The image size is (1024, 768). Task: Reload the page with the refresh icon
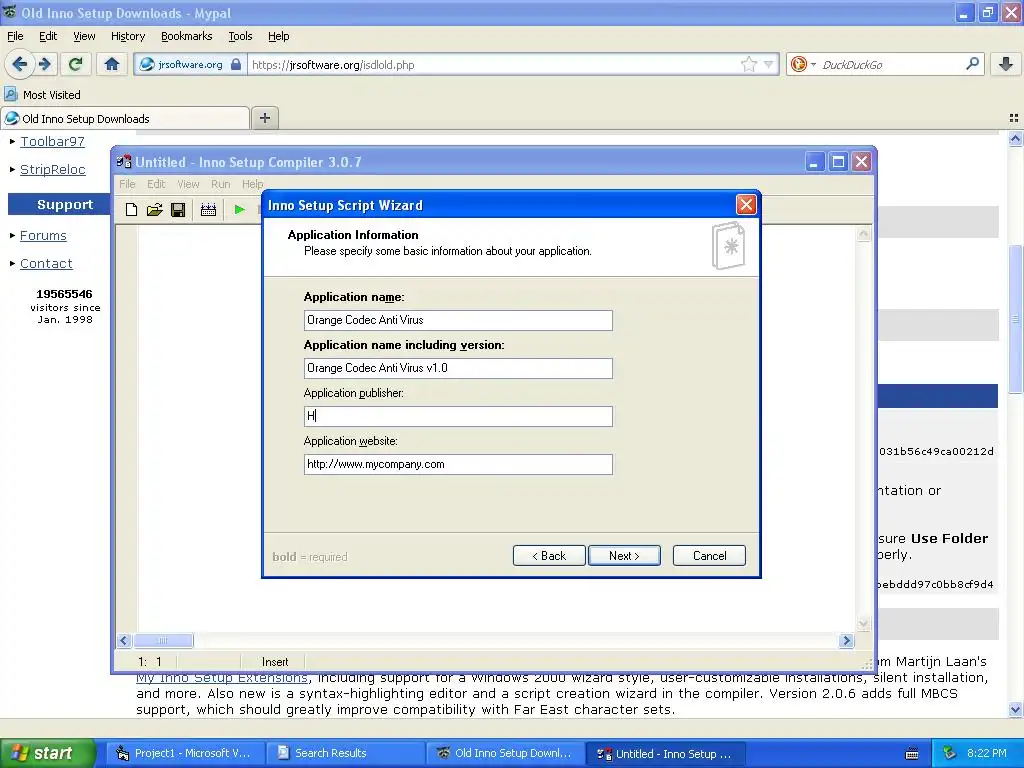coord(75,64)
